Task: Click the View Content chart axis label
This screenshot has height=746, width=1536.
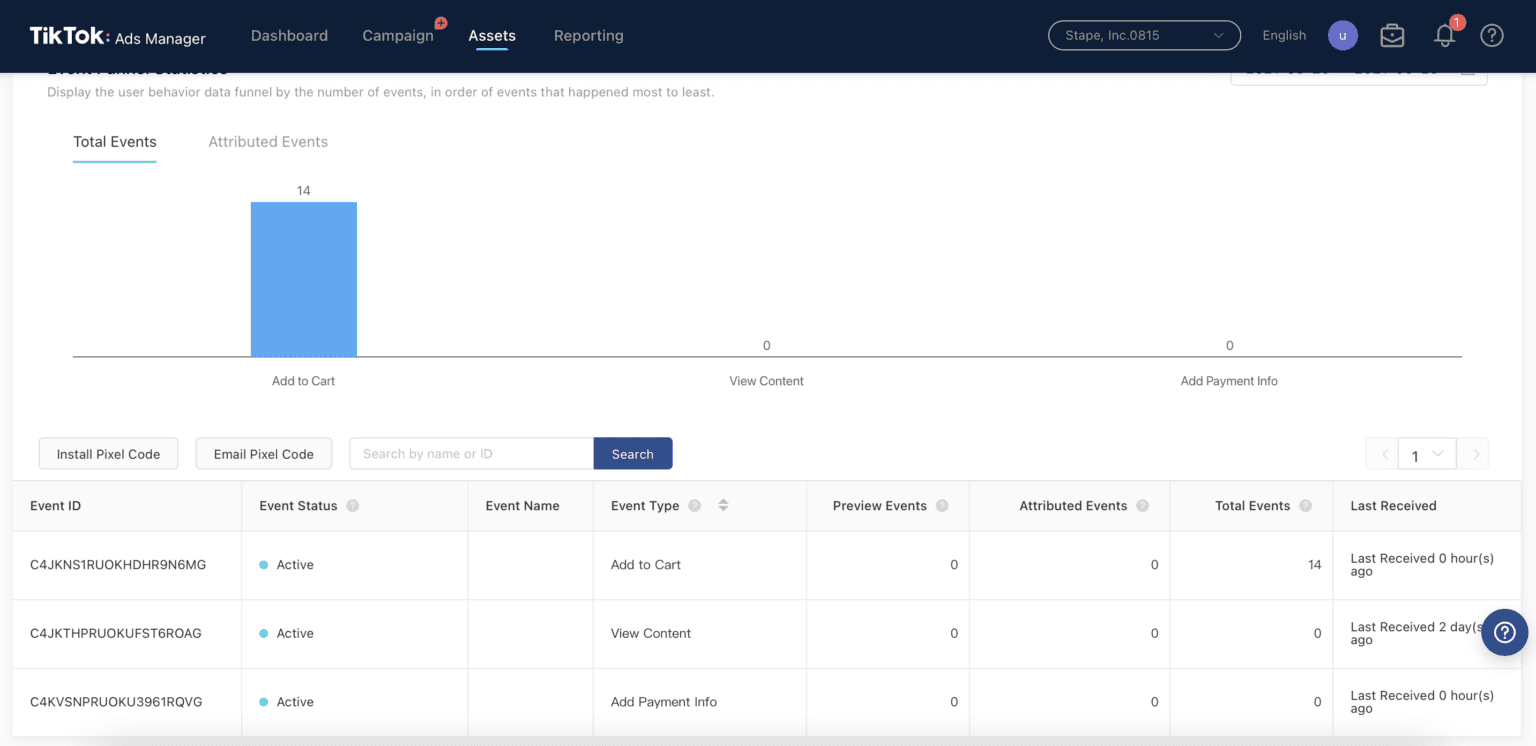Action: coord(766,381)
